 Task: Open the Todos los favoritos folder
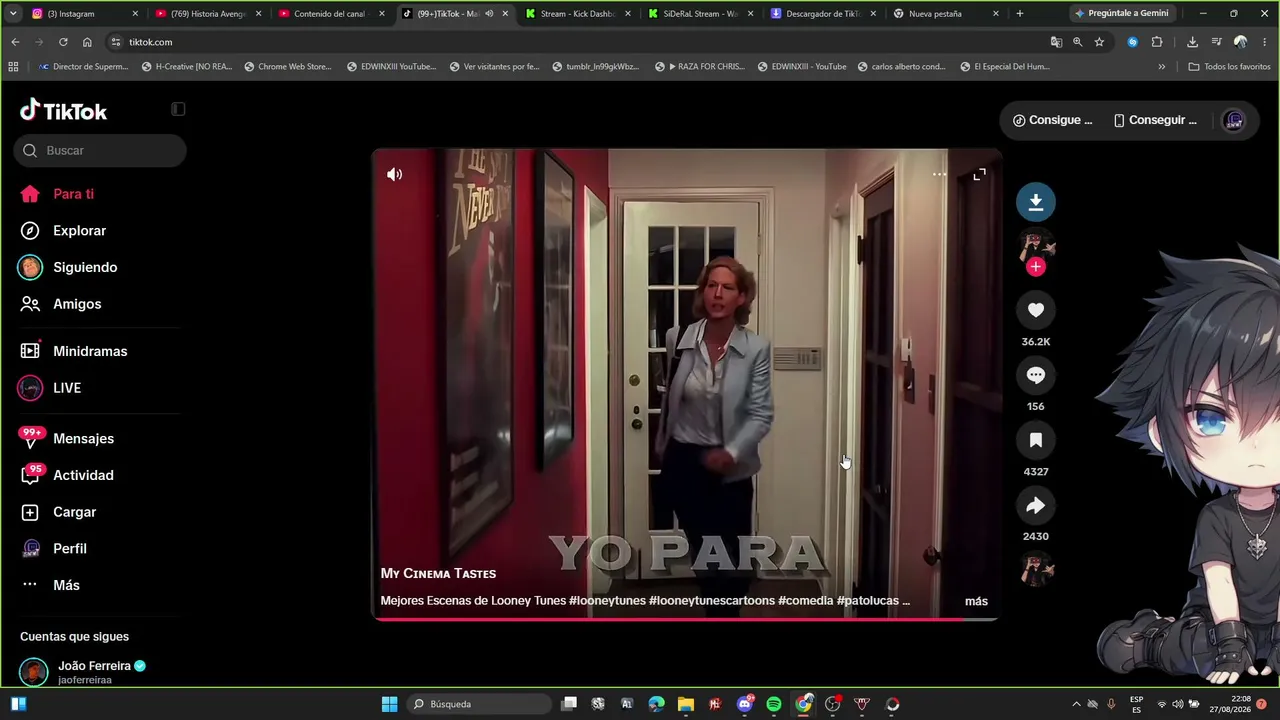tap(1229, 67)
